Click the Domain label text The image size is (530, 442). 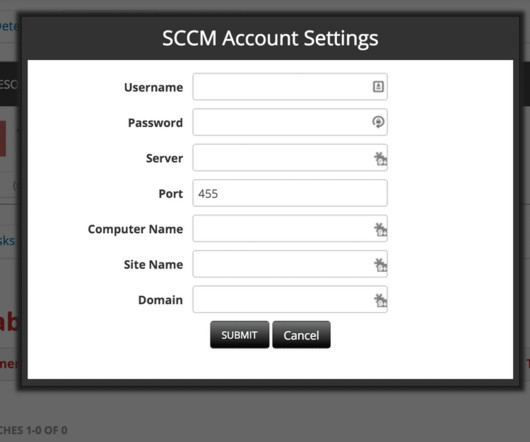(160, 300)
